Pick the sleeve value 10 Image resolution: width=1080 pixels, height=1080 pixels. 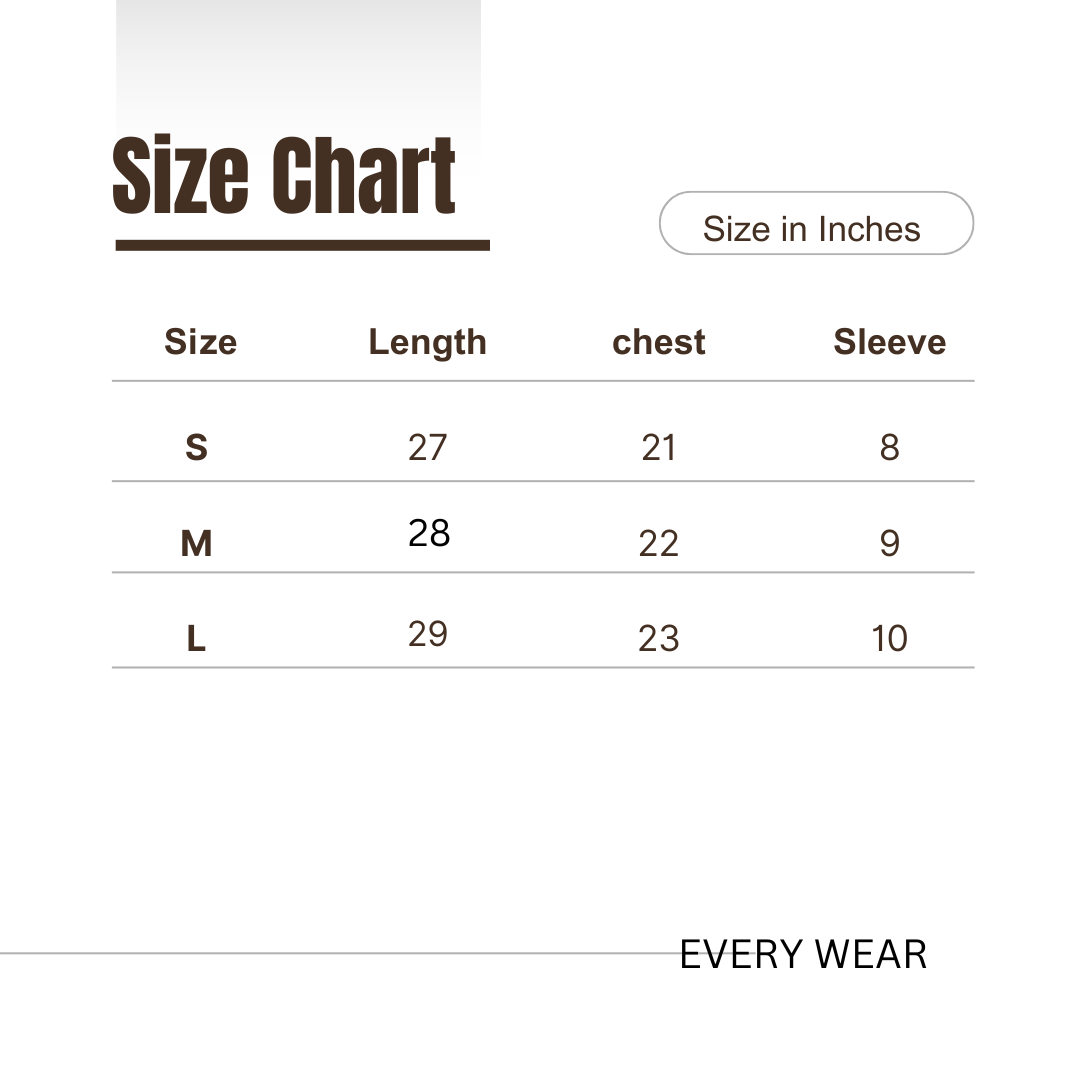(889, 639)
